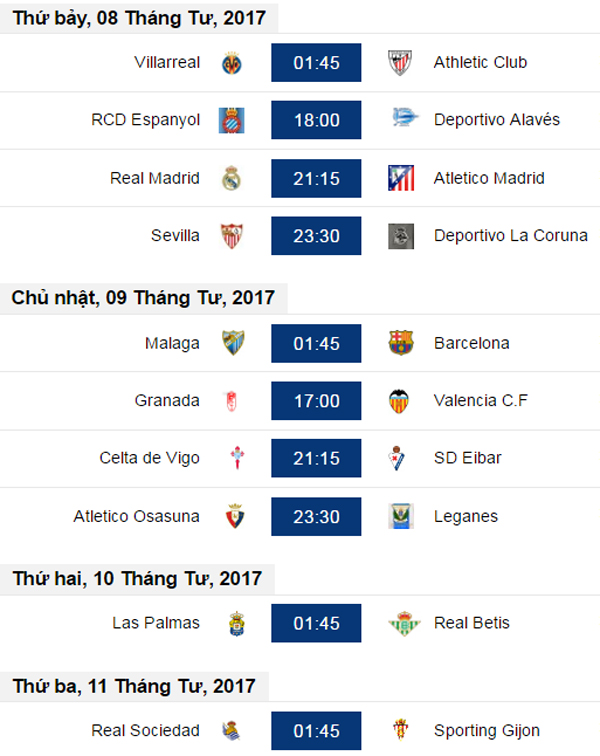Click the Valencia C.F bat crest
Image resolution: width=600 pixels, height=756 pixels.
(399, 401)
